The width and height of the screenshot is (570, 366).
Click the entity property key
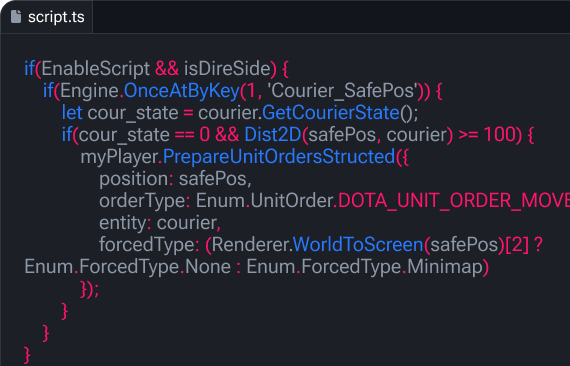(x=123, y=223)
